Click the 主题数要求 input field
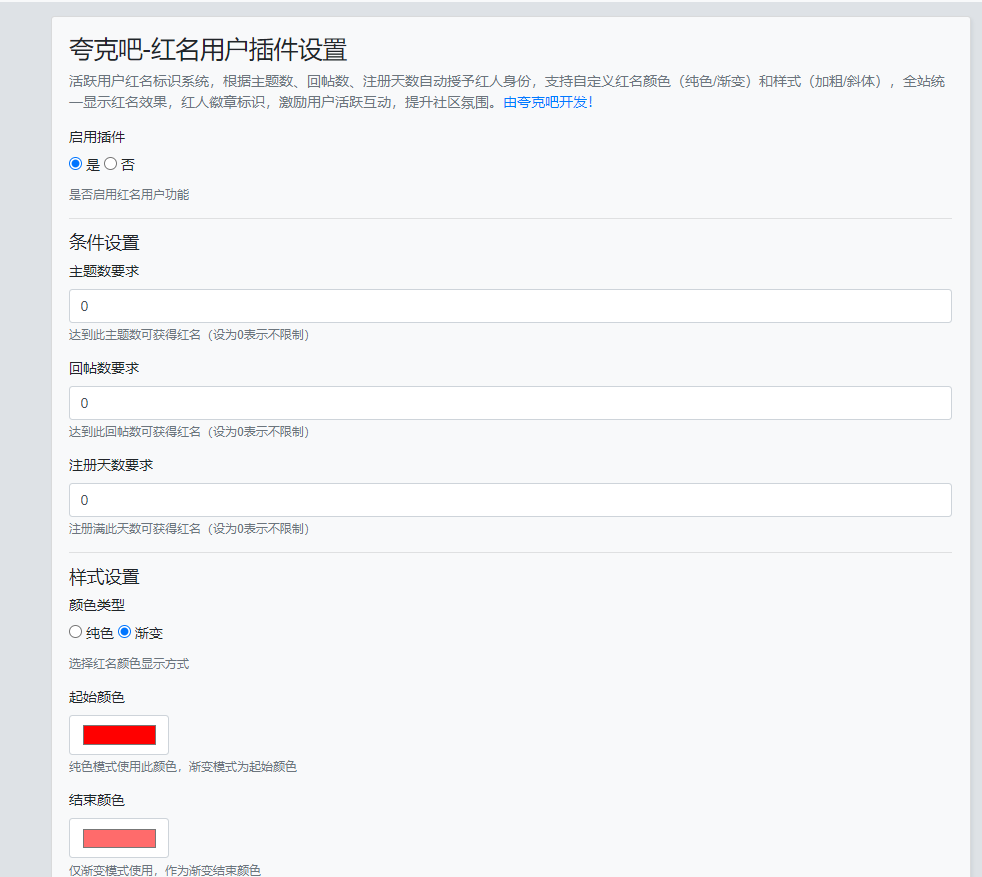The image size is (982, 877). pos(510,306)
